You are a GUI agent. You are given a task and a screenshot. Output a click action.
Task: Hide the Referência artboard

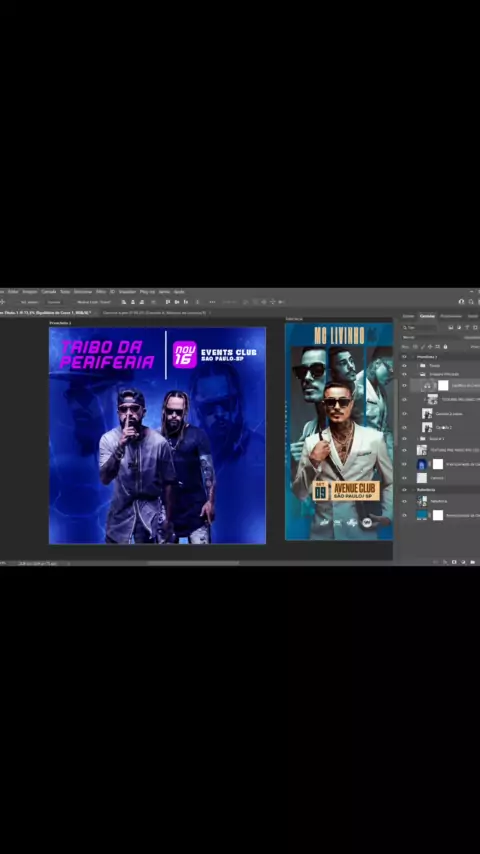pyautogui.click(x=404, y=490)
